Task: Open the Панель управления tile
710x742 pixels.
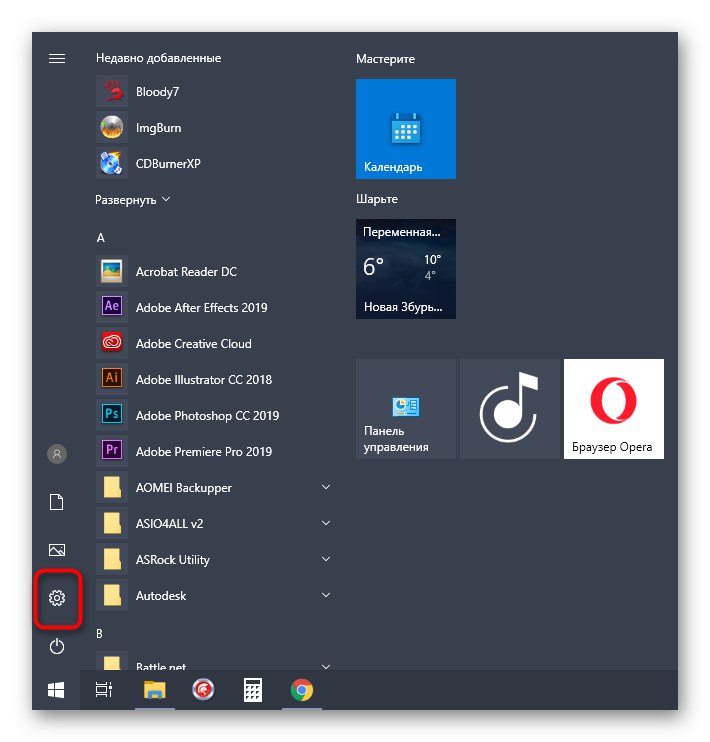Action: (x=406, y=409)
